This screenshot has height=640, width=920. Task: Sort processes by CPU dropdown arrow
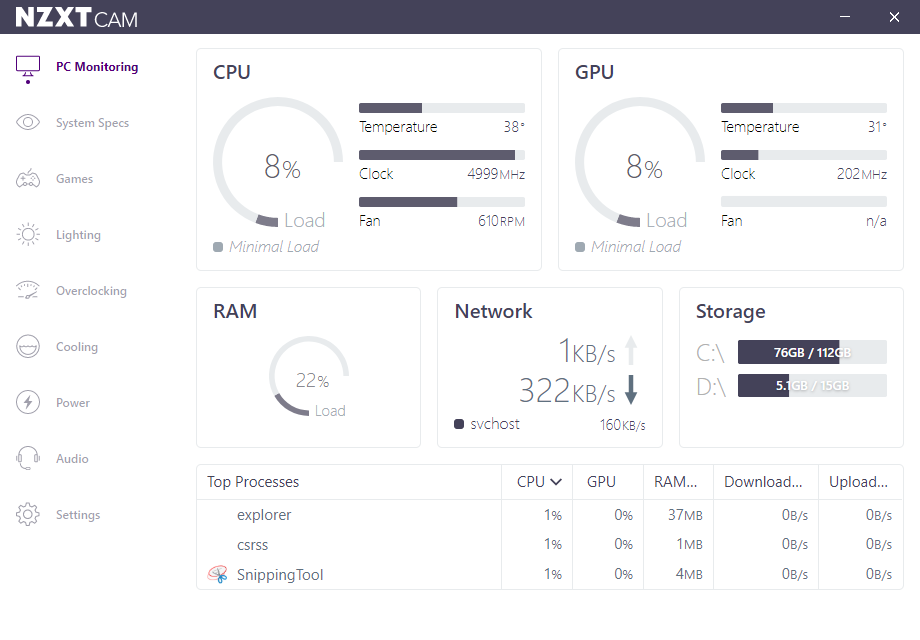pyautogui.click(x=556, y=482)
